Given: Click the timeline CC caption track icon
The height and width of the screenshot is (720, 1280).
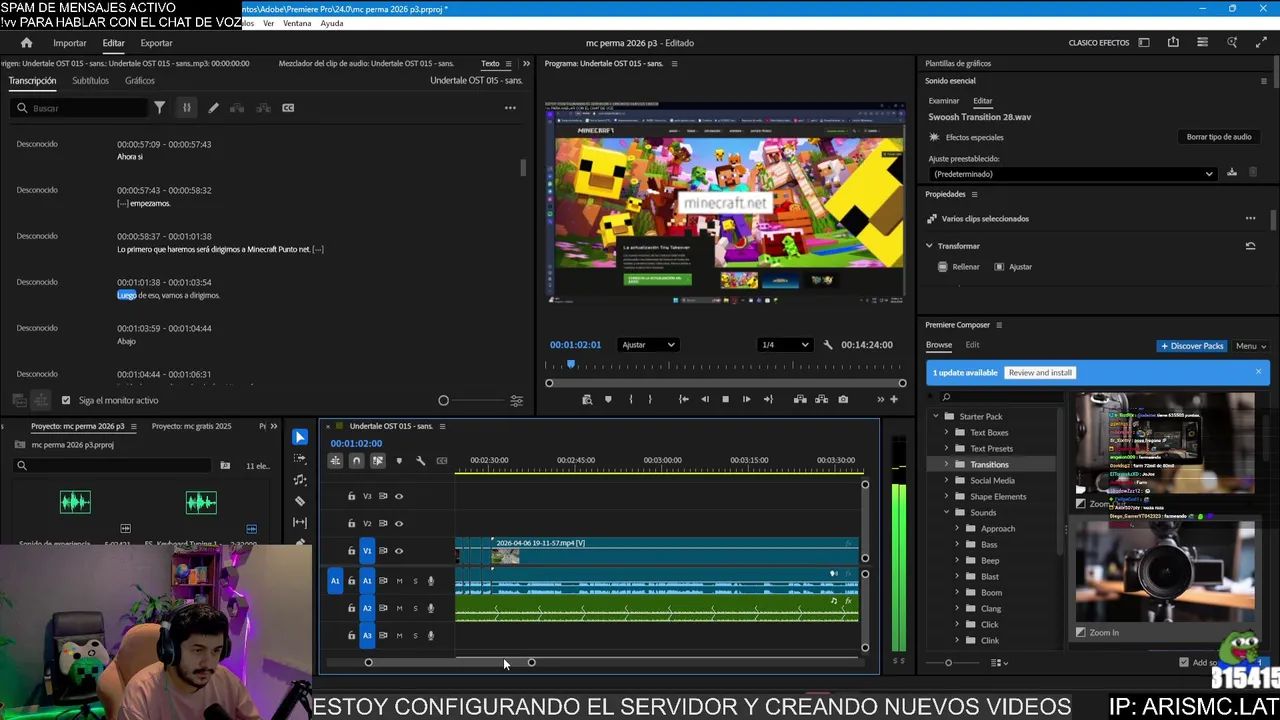Looking at the screenshot, I should (x=442, y=461).
